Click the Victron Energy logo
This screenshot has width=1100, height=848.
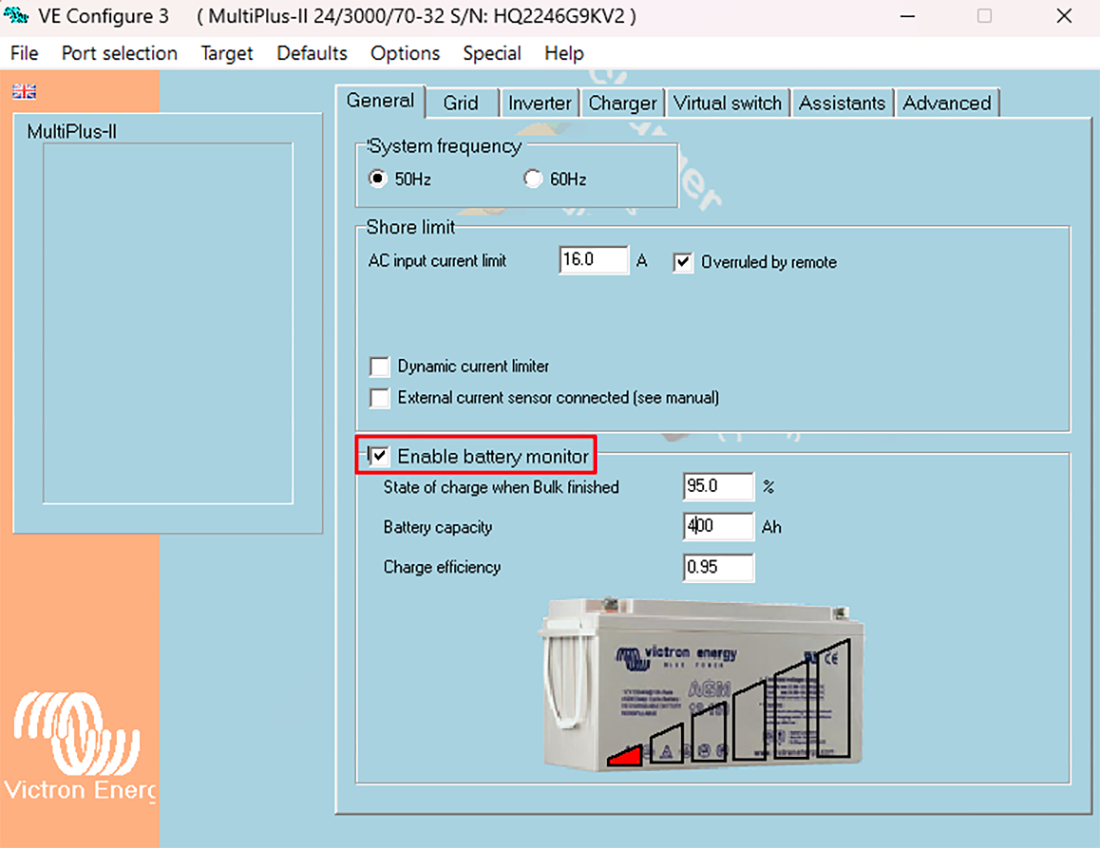pyautogui.click(x=80, y=745)
